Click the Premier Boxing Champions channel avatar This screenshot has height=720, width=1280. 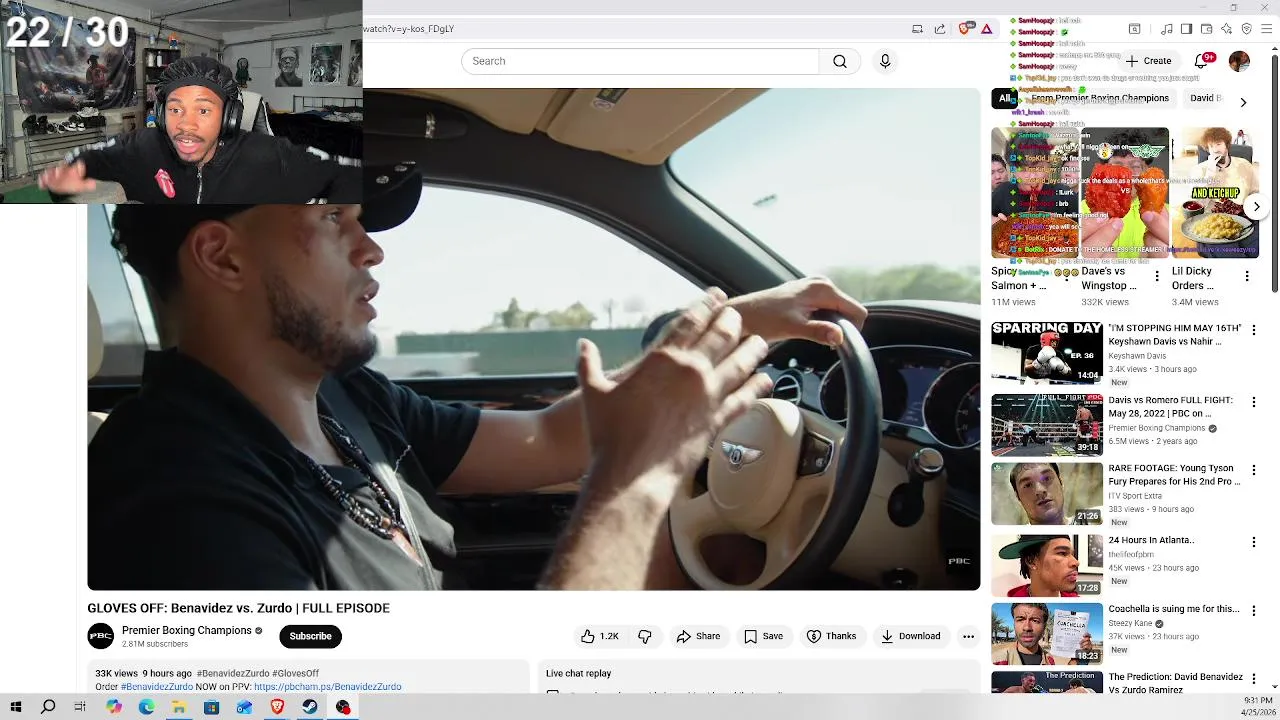click(x=101, y=636)
